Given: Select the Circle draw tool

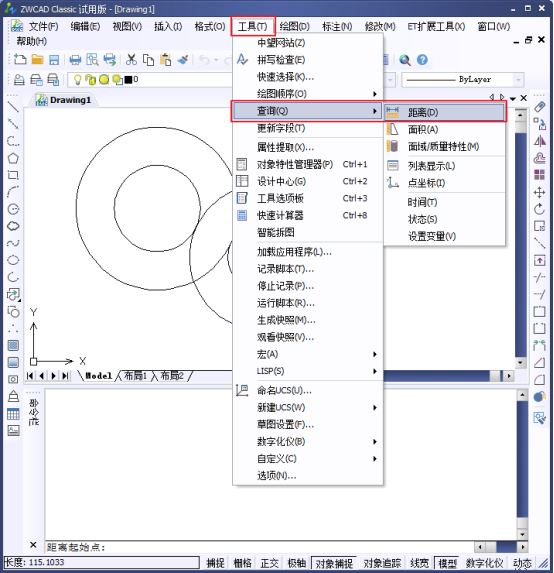Looking at the screenshot, I should [x=13, y=209].
